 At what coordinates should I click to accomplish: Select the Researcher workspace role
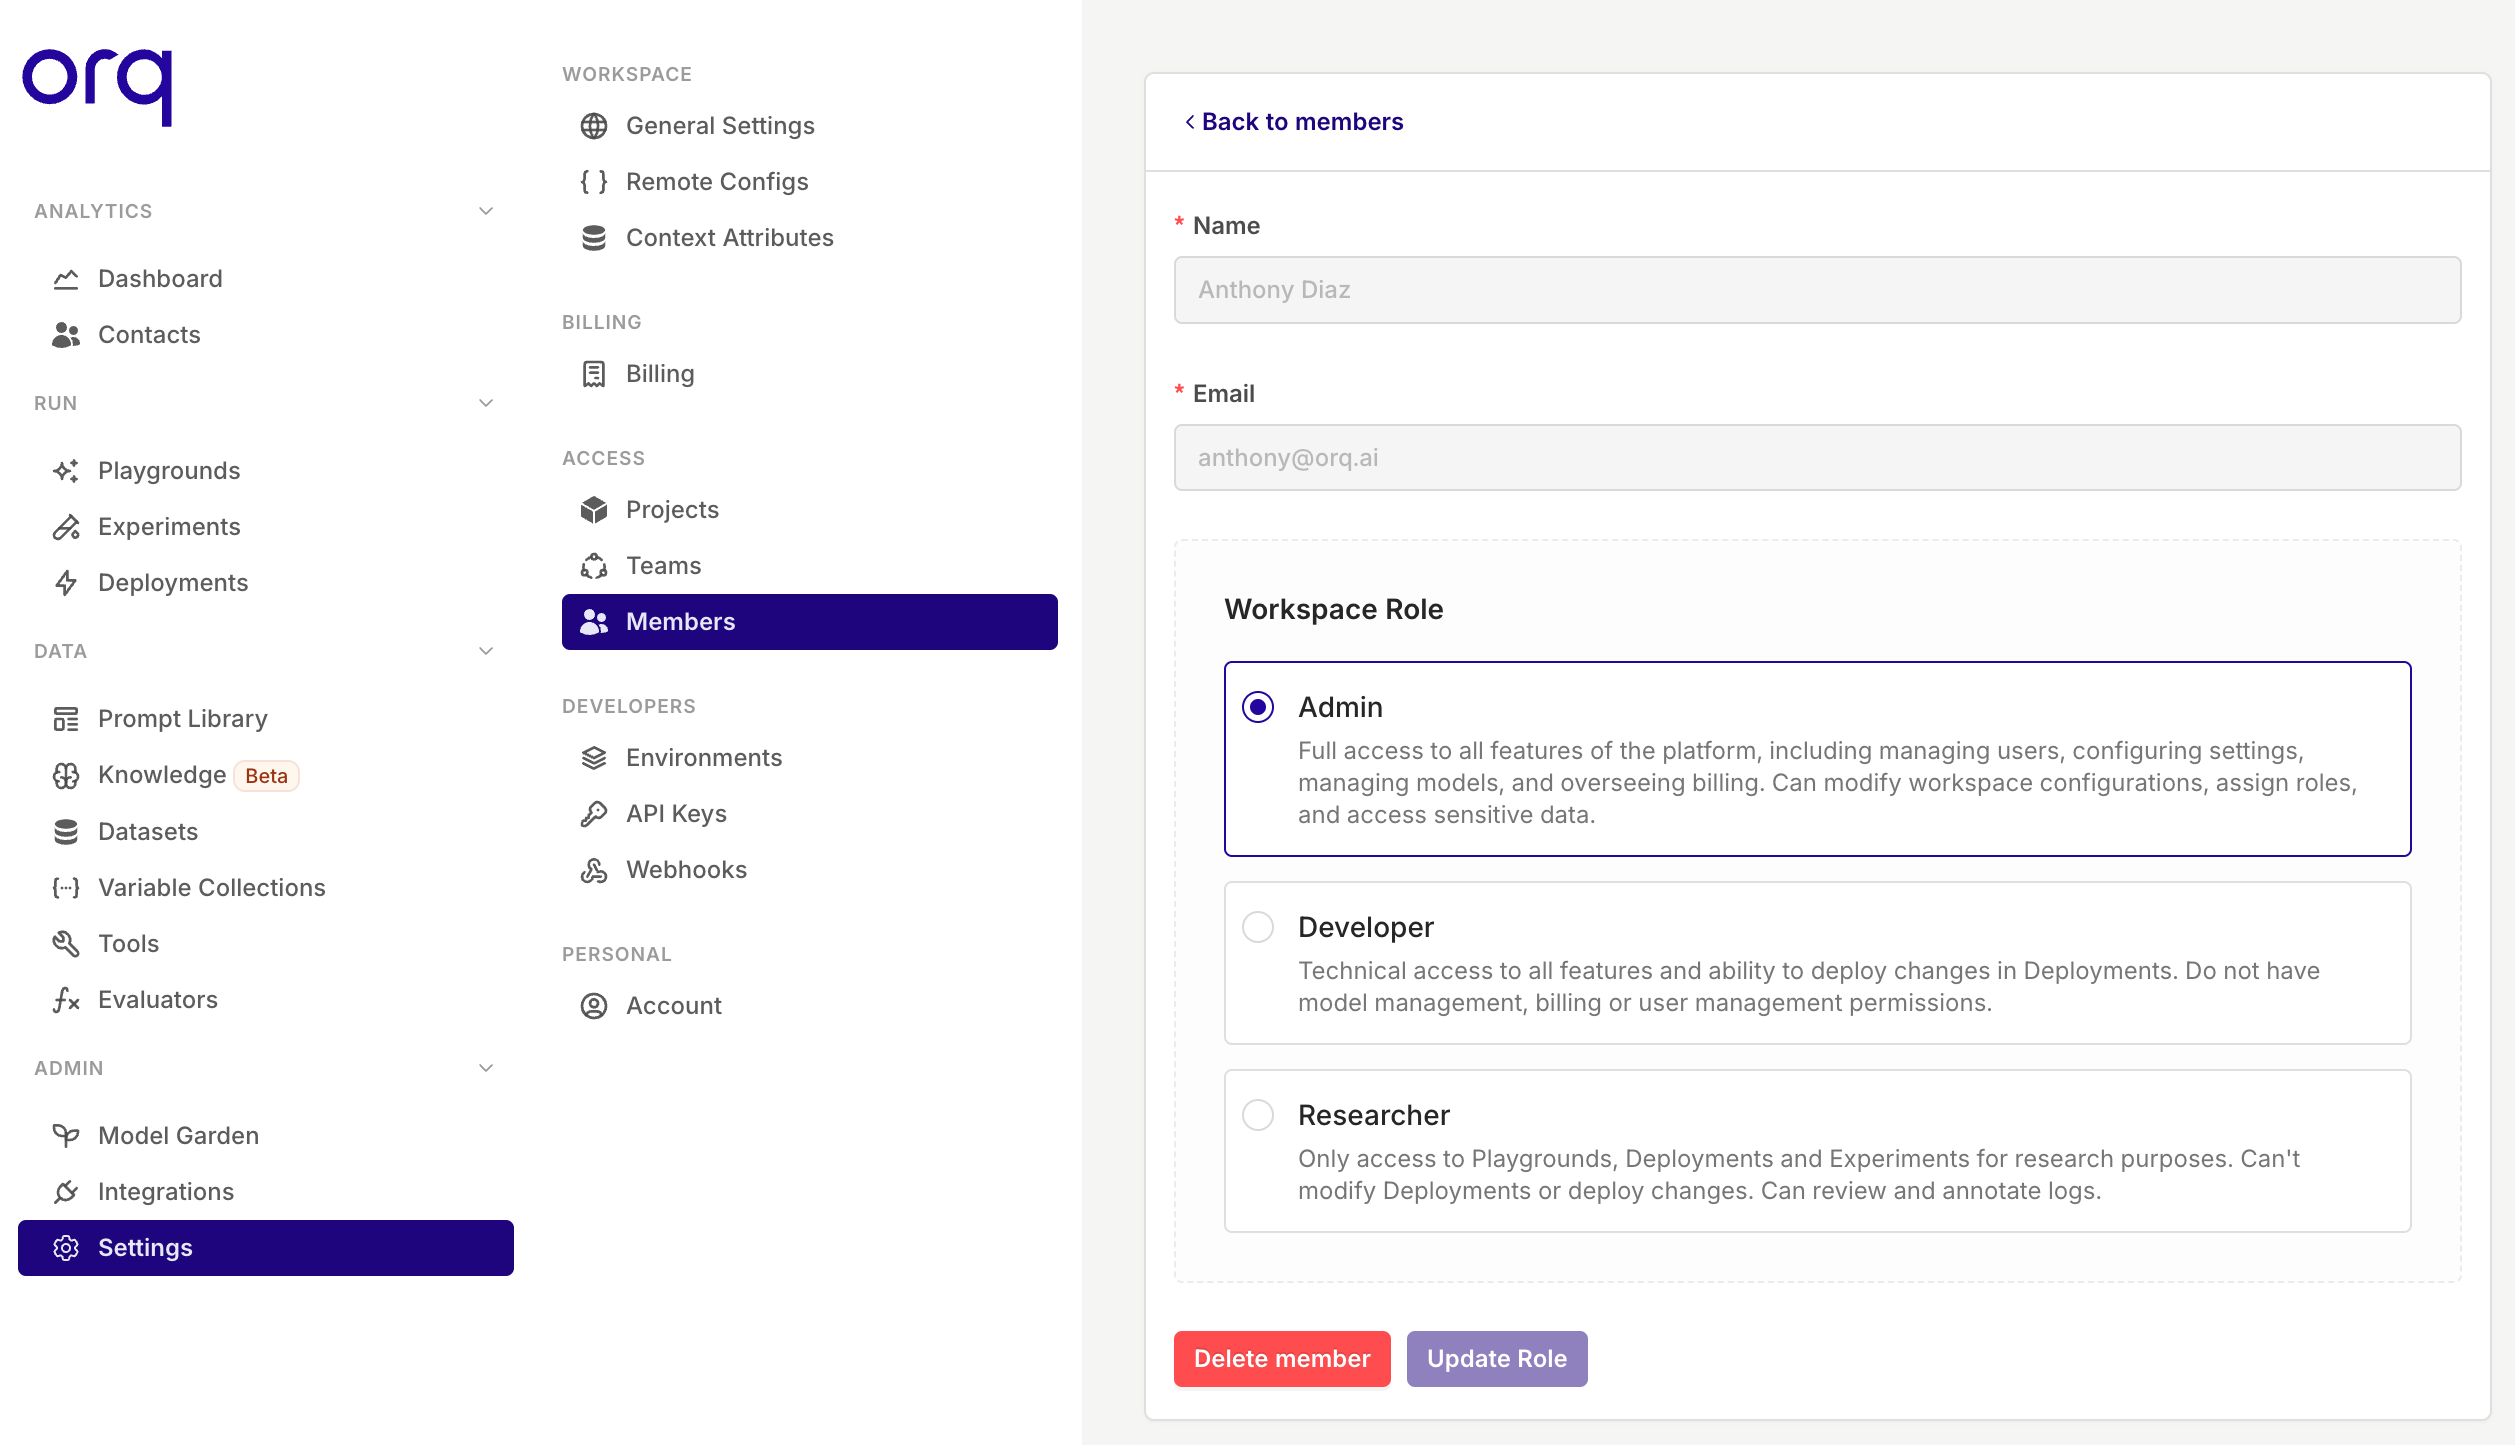coord(1259,1115)
